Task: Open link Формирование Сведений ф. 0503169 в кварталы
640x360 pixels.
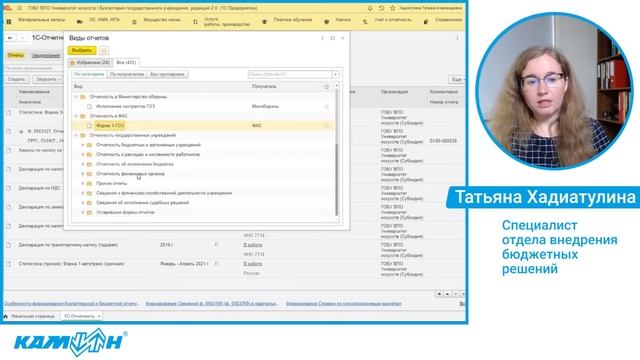Action: (211, 304)
